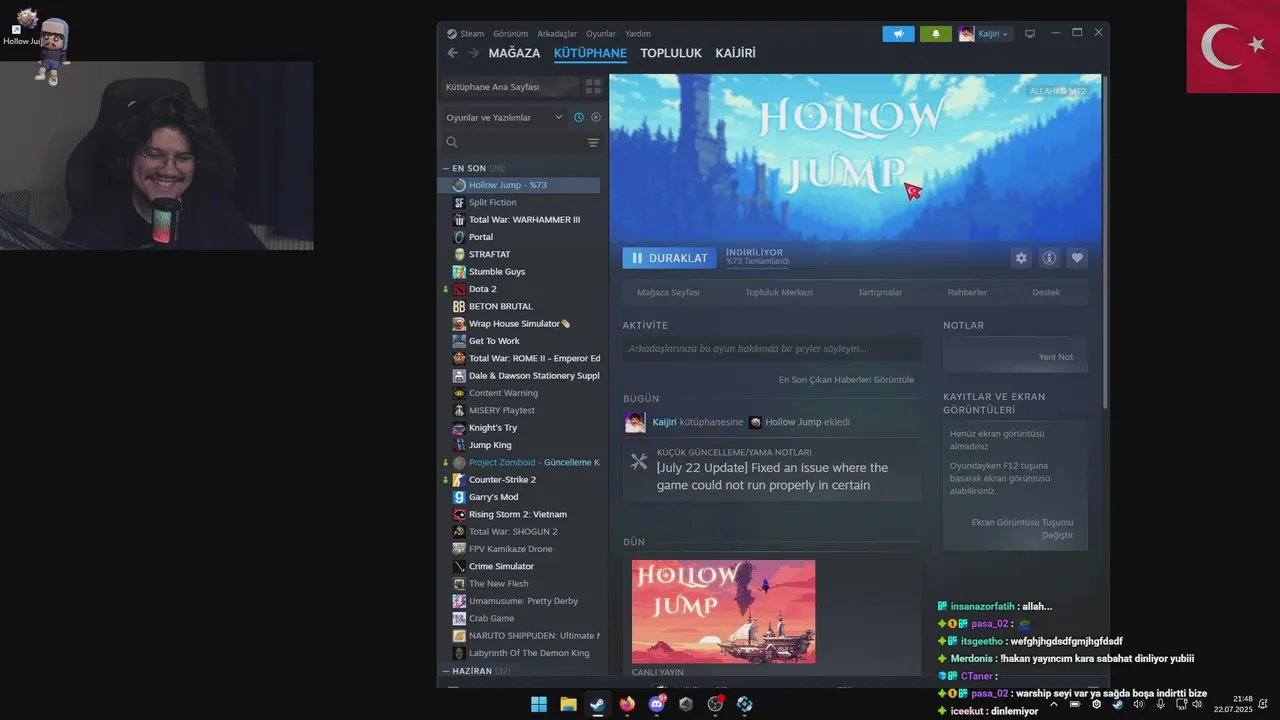Select Split Fiction in library
This screenshot has height=720, width=1280.
(521, 202)
